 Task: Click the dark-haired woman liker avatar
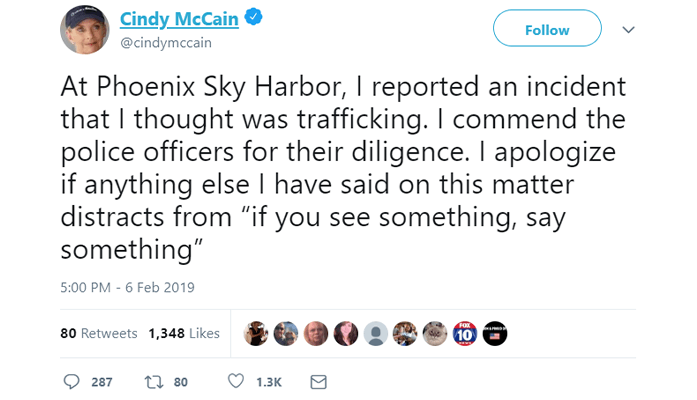345,333
